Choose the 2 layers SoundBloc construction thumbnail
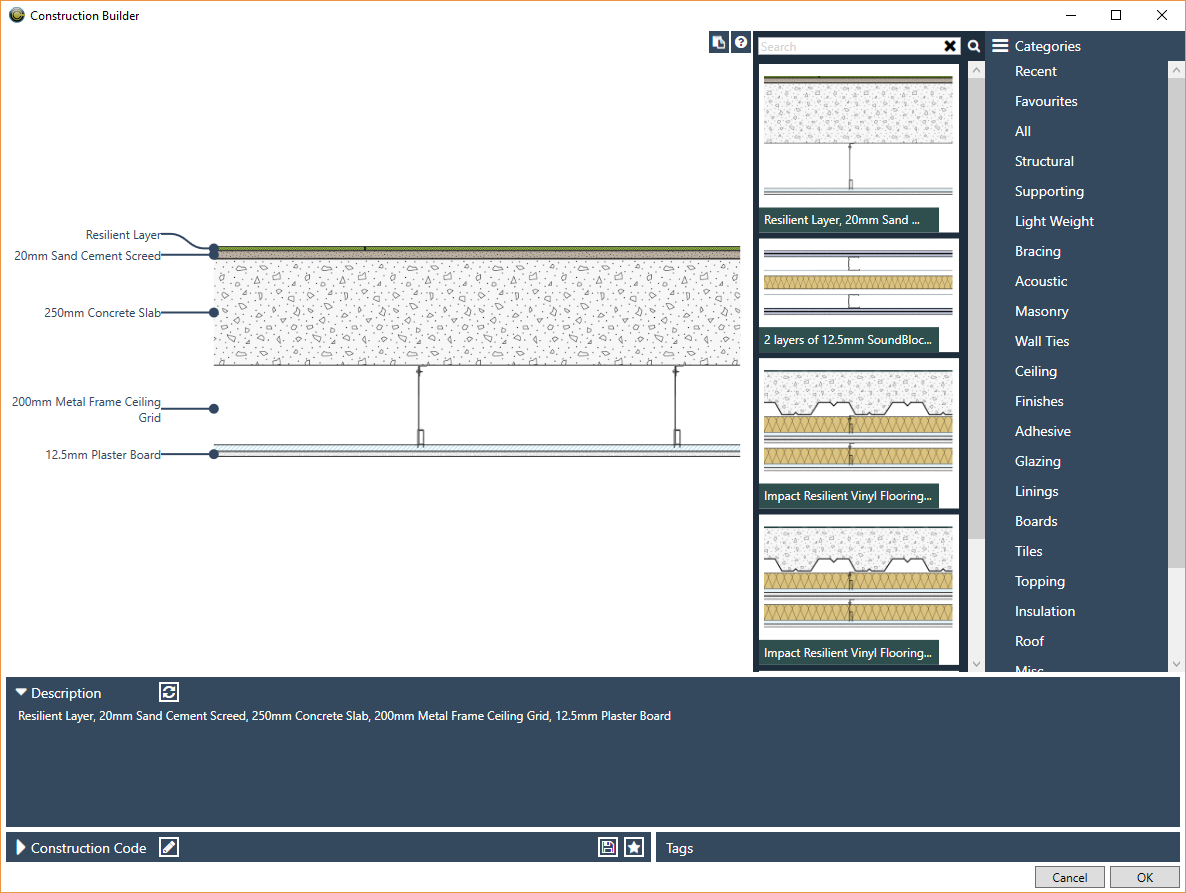The height and width of the screenshot is (893, 1186). (x=857, y=295)
